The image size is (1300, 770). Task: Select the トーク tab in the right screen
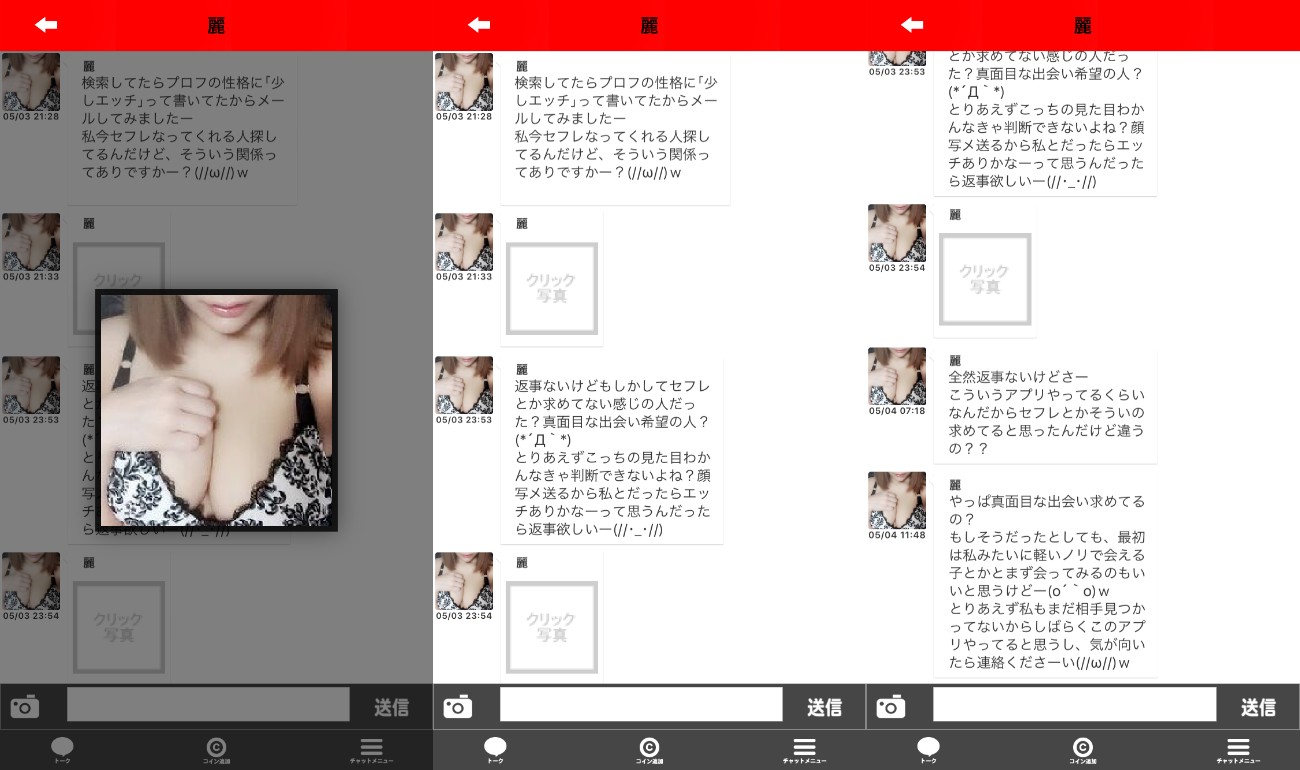click(928, 749)
